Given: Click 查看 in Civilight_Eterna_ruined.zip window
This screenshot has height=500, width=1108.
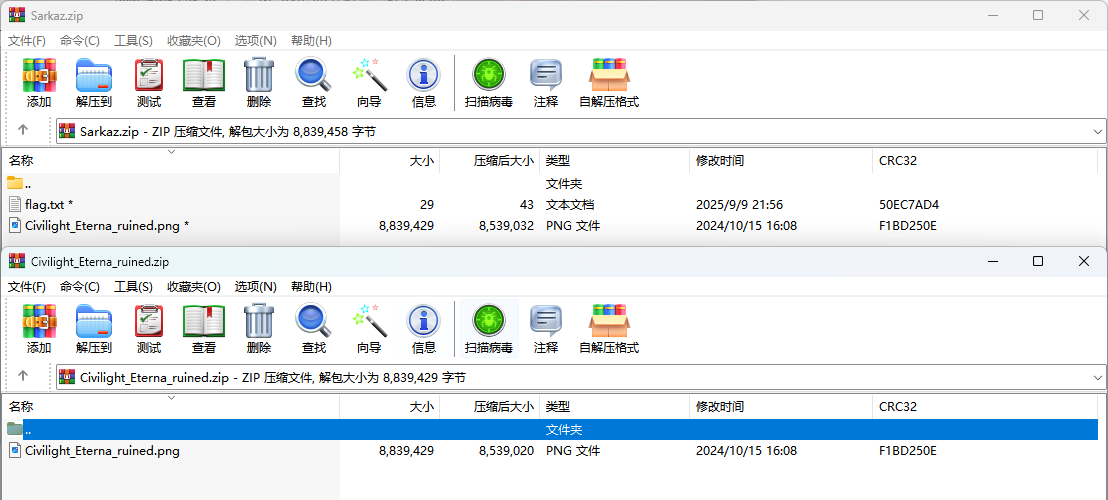Looking at the screenshot, I should click(204, 328).
